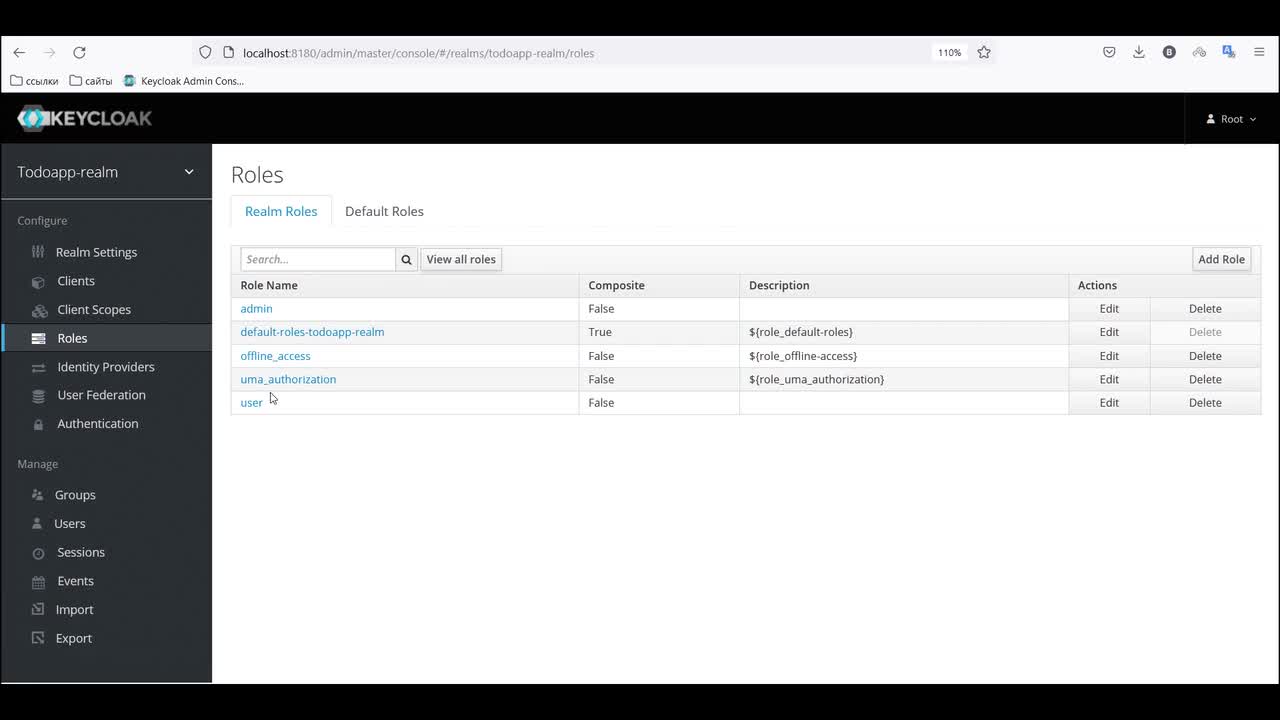Screen dimensions: 1280x720
Task: Delete the offline_access role
Action: tap(1205, 356)
